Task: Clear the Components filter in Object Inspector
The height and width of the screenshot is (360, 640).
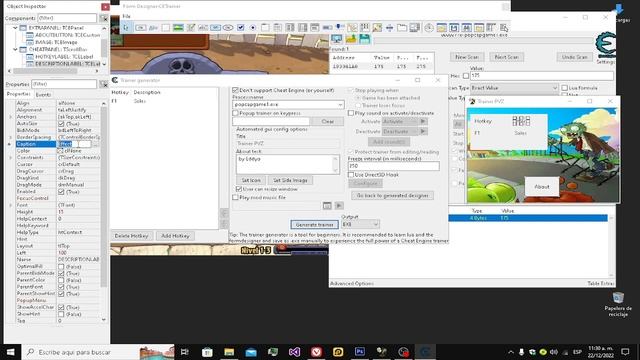Action: (x=104, y=18)
